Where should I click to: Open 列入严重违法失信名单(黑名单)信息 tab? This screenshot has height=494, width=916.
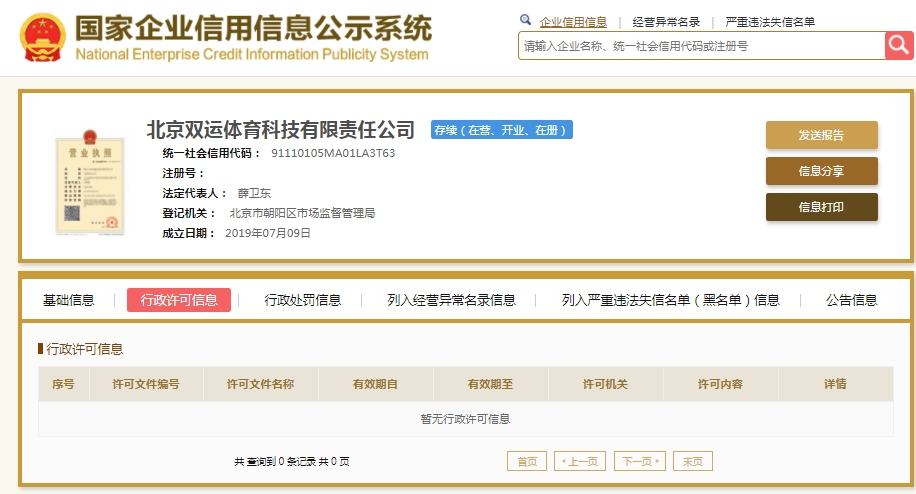click(671, 300)
